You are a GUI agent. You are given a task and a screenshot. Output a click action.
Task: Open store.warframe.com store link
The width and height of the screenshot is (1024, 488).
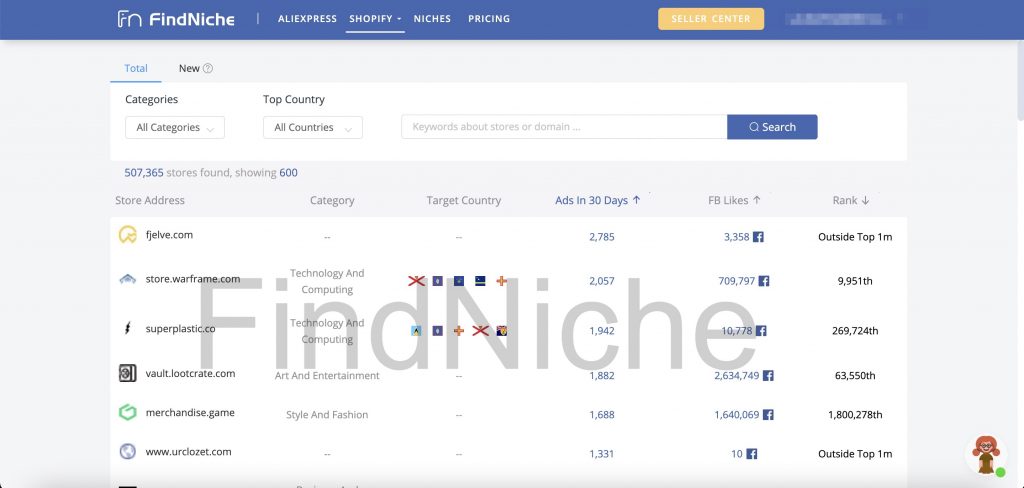click(193, 279)
